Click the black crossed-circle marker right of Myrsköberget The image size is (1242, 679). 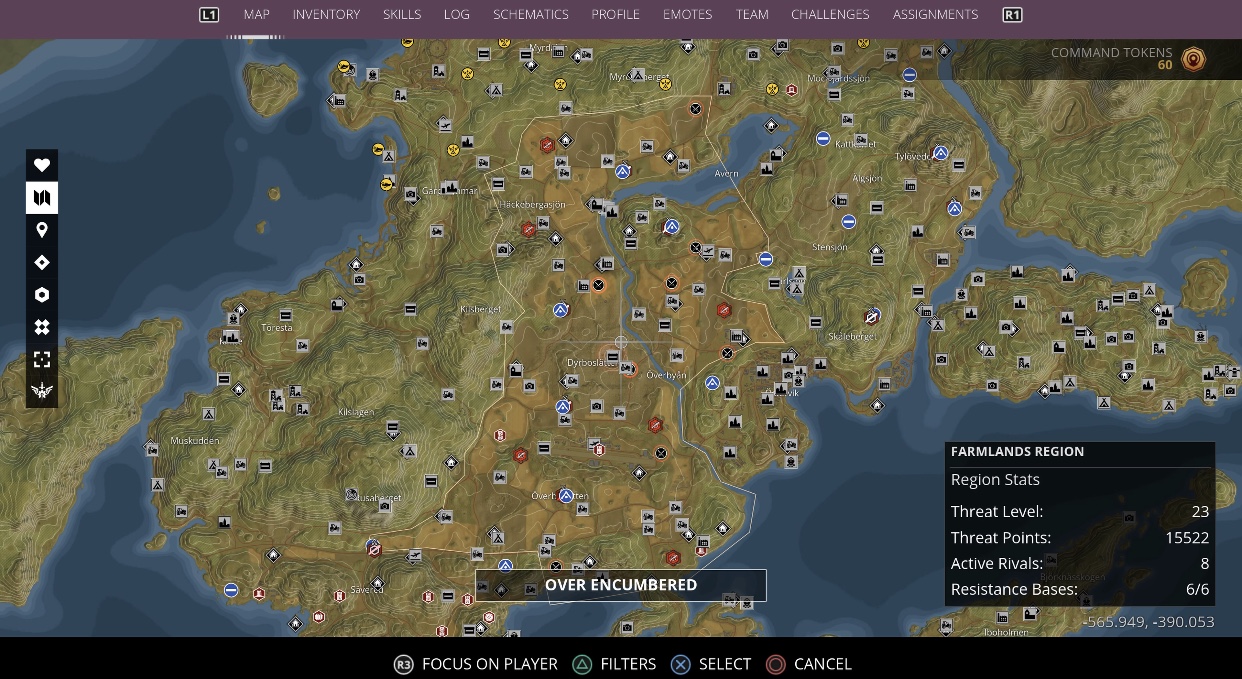[x=696, y=108]
